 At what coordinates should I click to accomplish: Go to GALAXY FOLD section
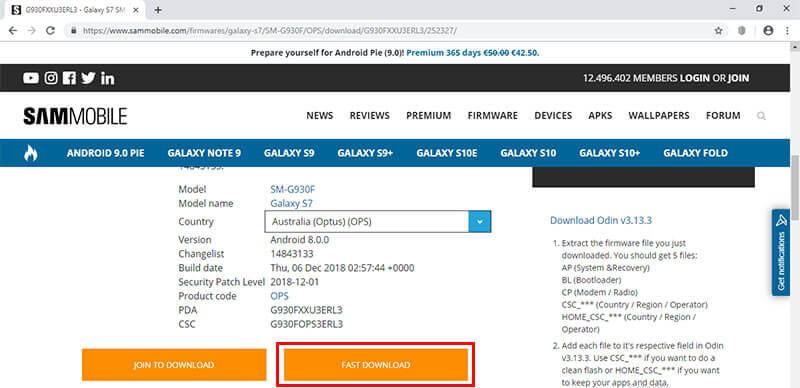coord(695,153)
